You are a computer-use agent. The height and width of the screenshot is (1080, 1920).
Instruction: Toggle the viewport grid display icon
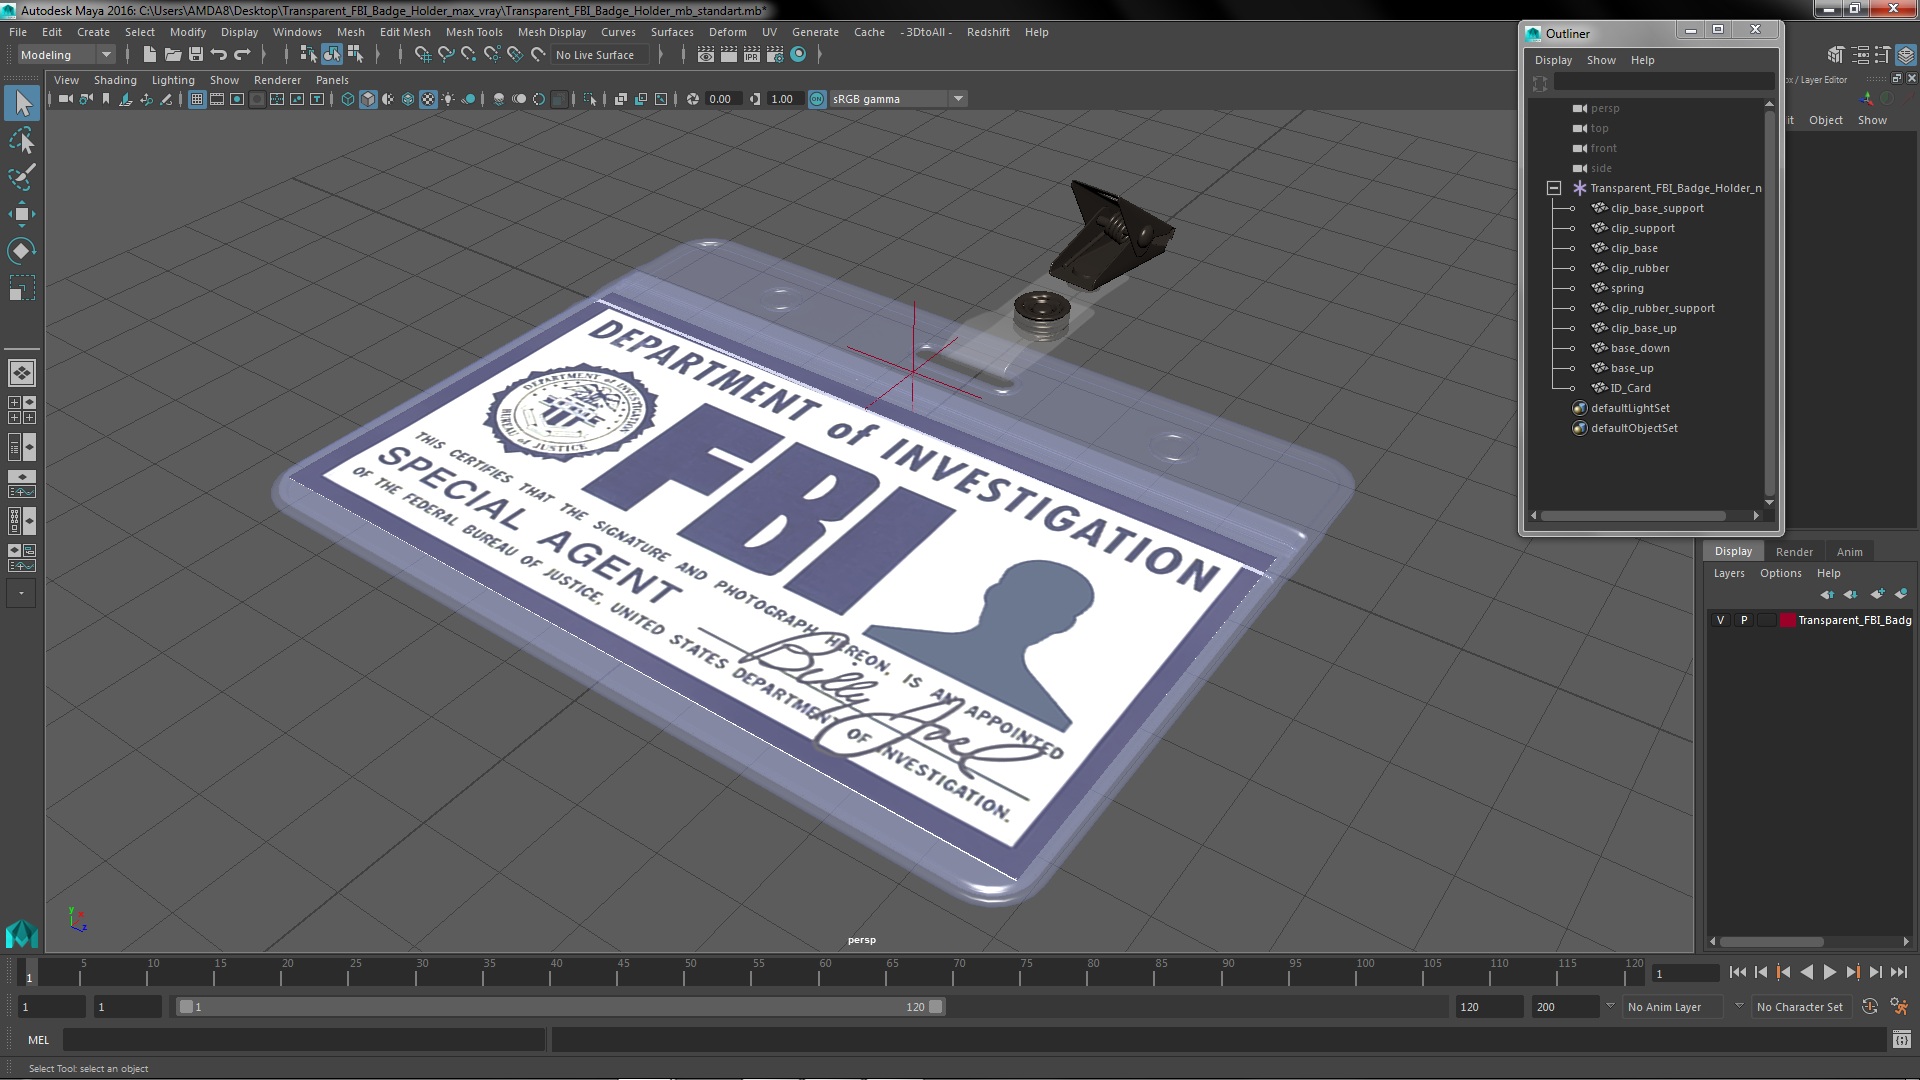pyautogui.click(x=197, y=99)
